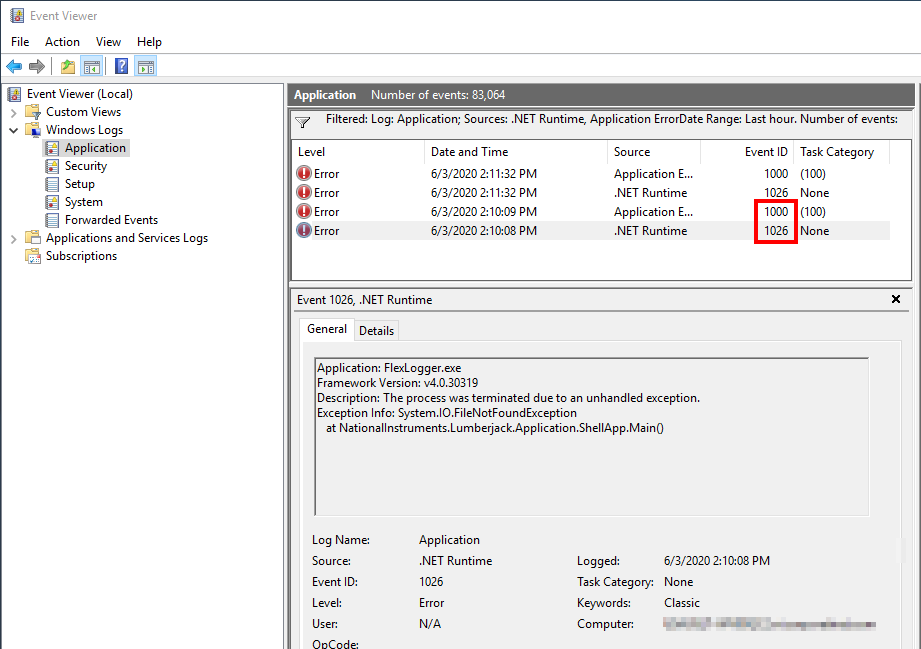Image resolution: width=921 pixels, height=649 pixels.
Task: Toggle the Show/Hide Console Tree button
Action: [x=92, y=67]
